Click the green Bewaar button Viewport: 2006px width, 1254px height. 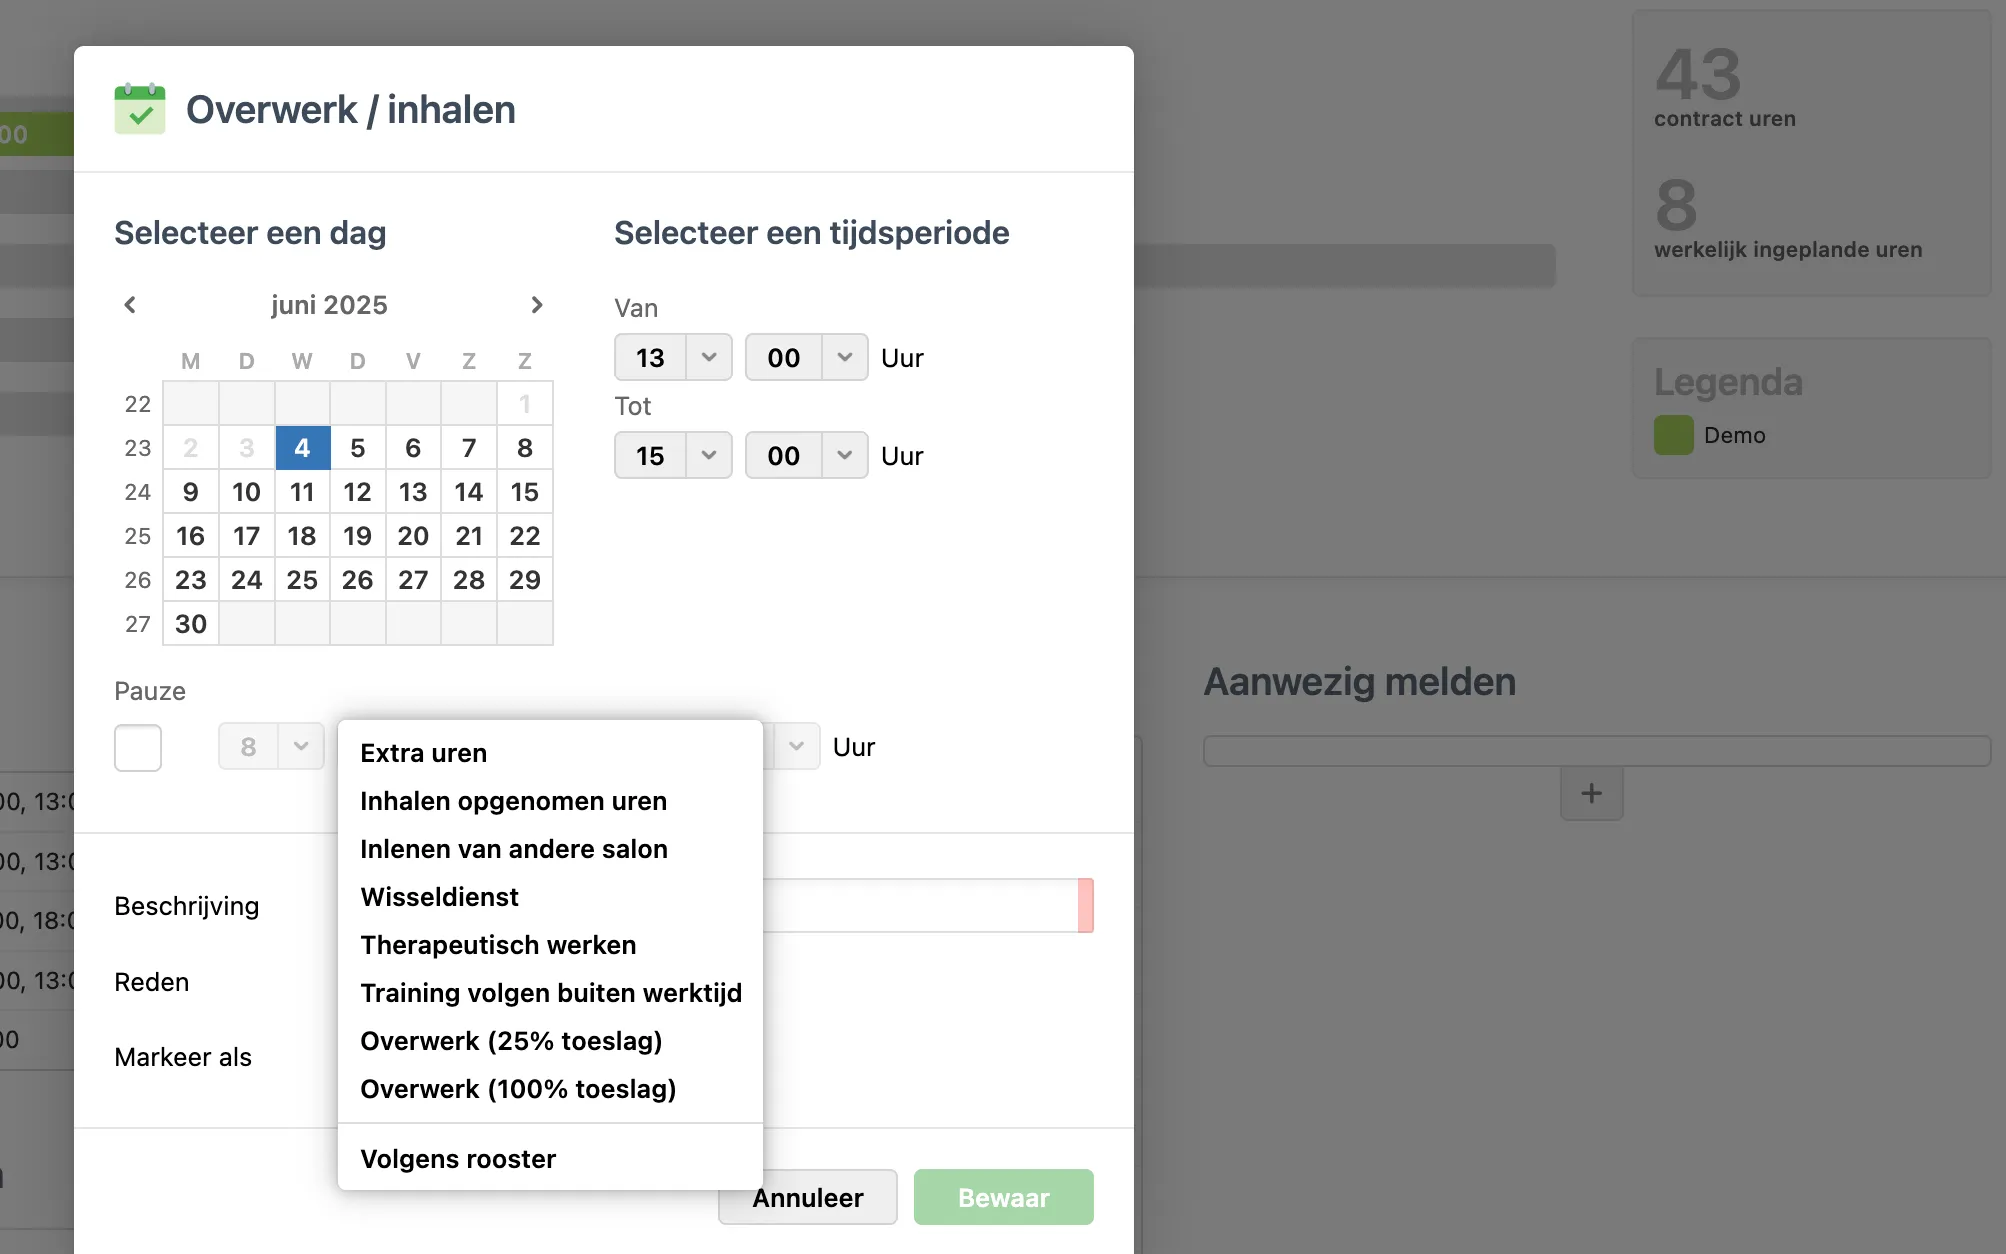pos(1003,1197)
